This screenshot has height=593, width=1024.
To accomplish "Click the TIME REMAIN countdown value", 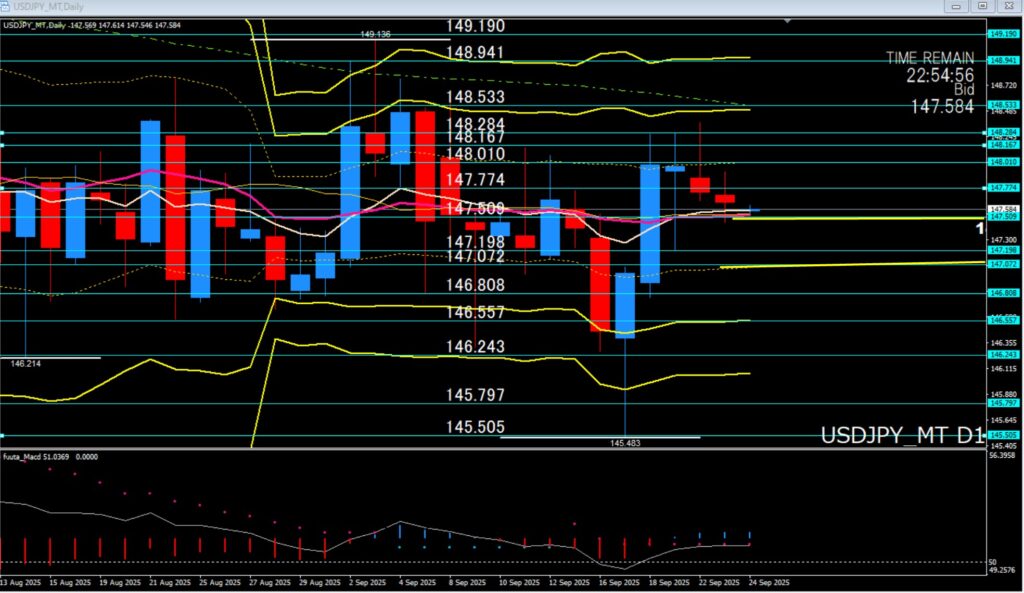I will tap(939, 75).
